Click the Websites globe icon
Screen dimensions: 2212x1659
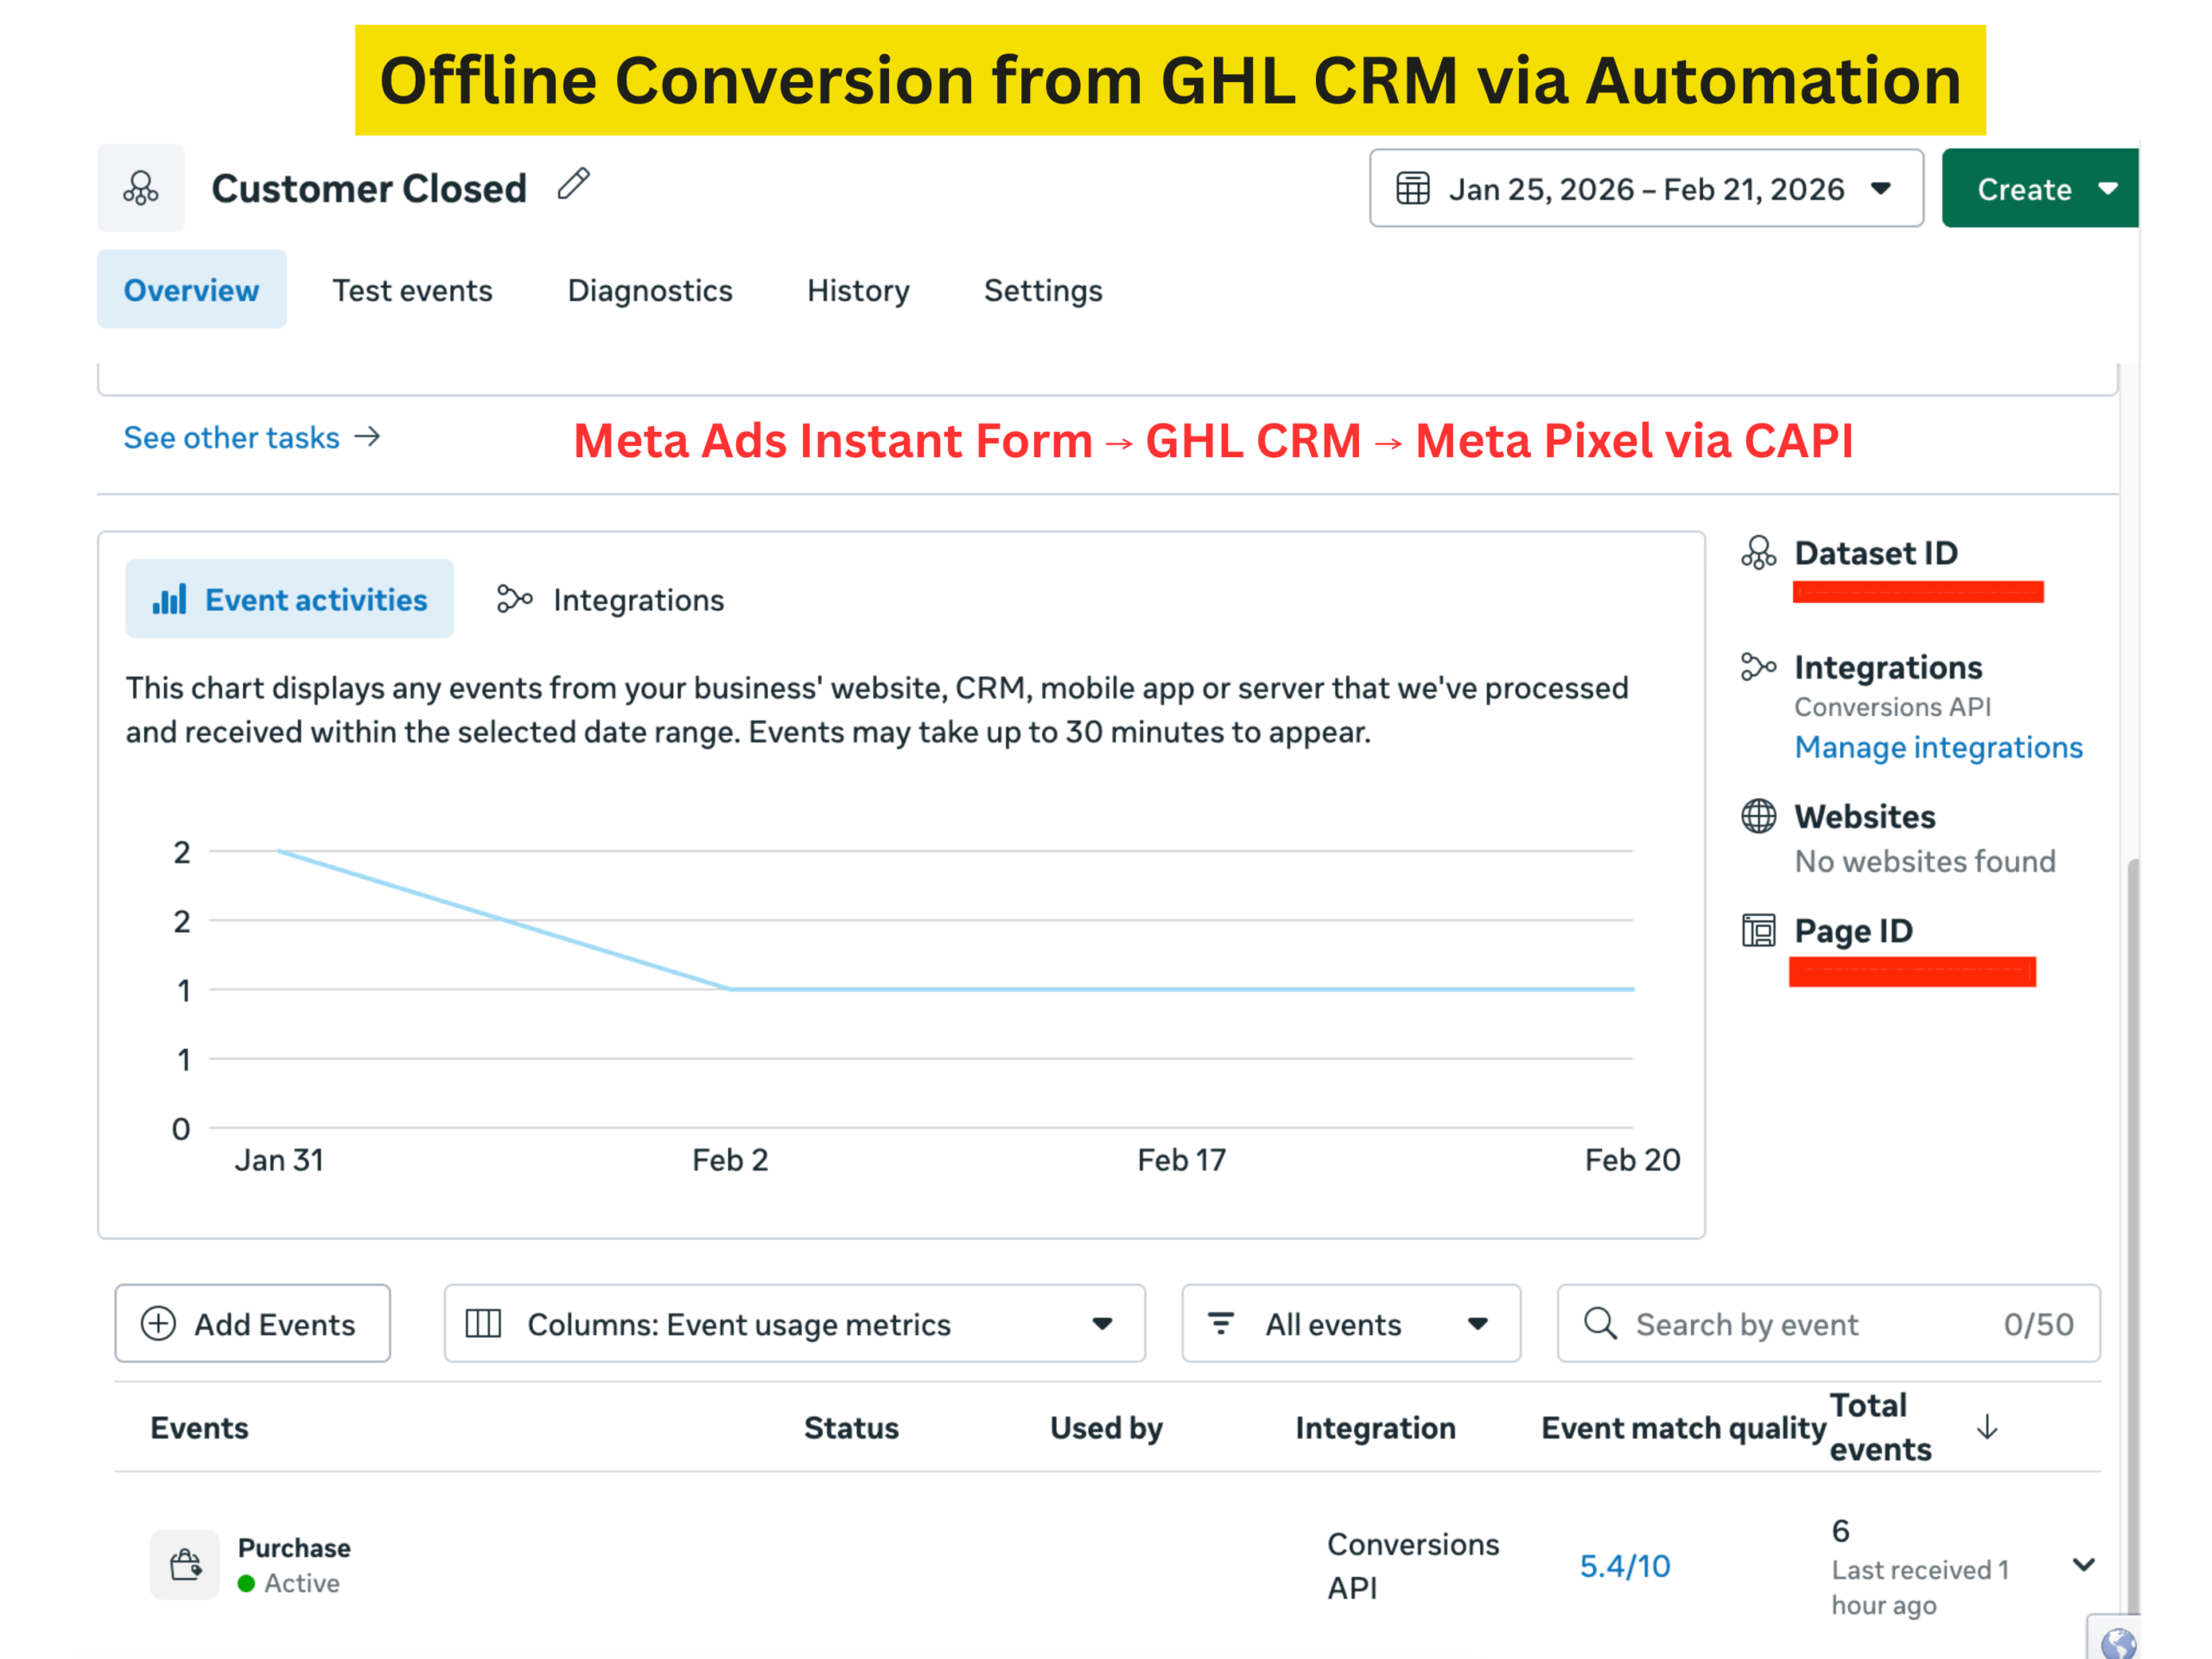(x=1758, y=816)
